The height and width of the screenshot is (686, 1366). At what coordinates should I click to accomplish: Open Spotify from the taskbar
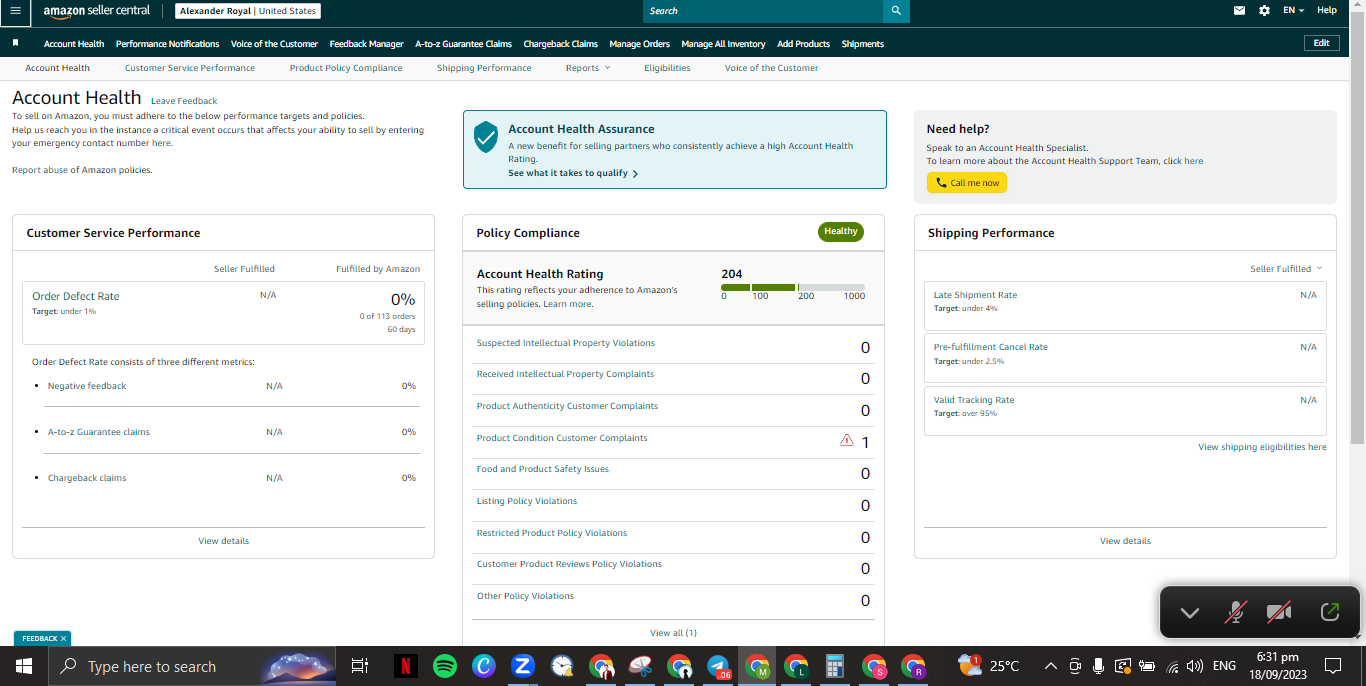pyautogui.click(x=445, y=666)
